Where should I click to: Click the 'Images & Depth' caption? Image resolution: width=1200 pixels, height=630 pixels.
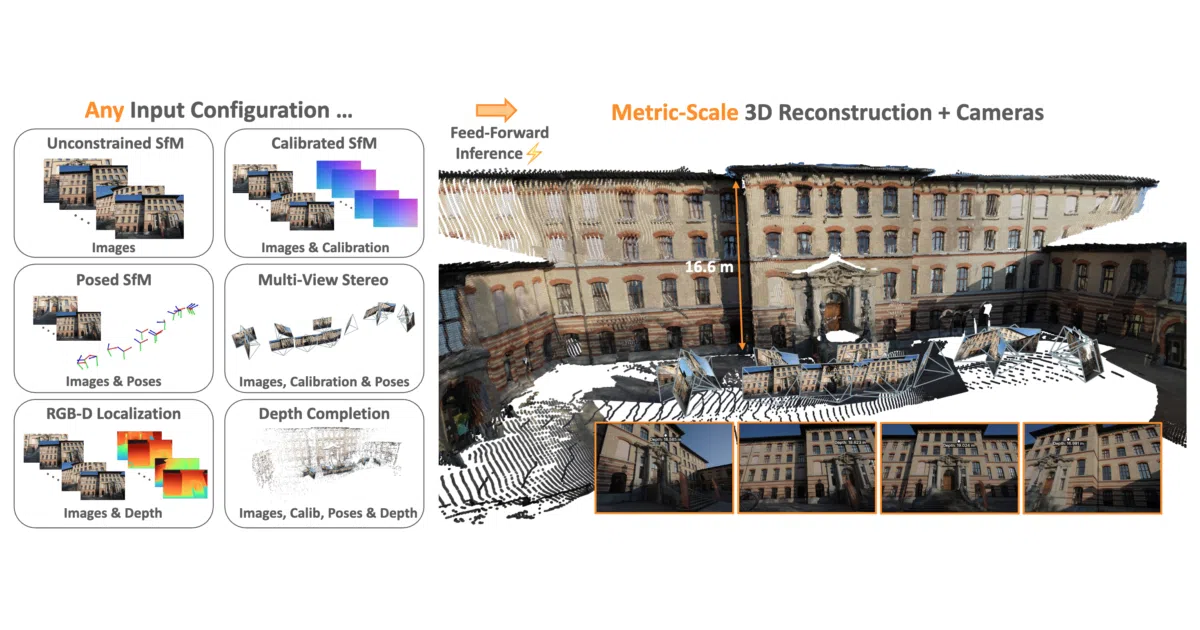(113, 514)
